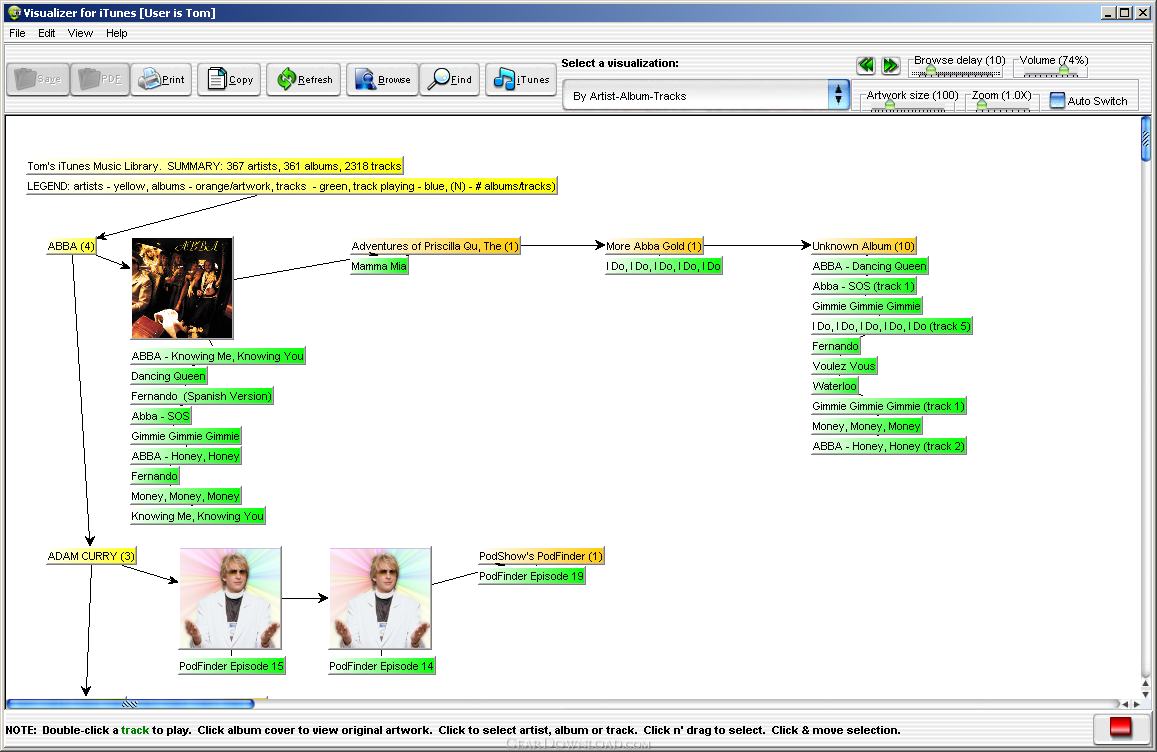This screenshot has height=752, width=1157.
Task: Click the green fast-forward arrows button
Action: coord(891,66)
